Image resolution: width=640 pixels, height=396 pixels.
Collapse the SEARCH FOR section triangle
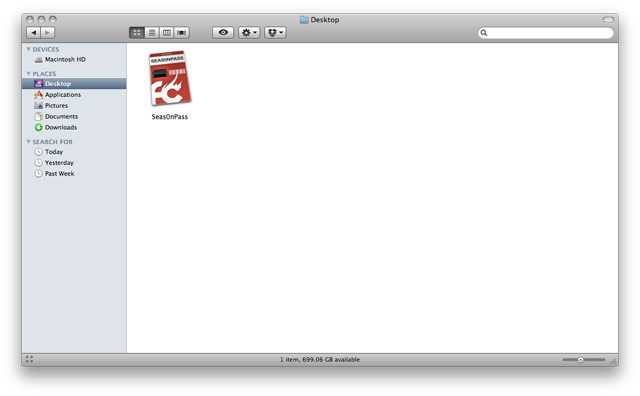point(29,142)
